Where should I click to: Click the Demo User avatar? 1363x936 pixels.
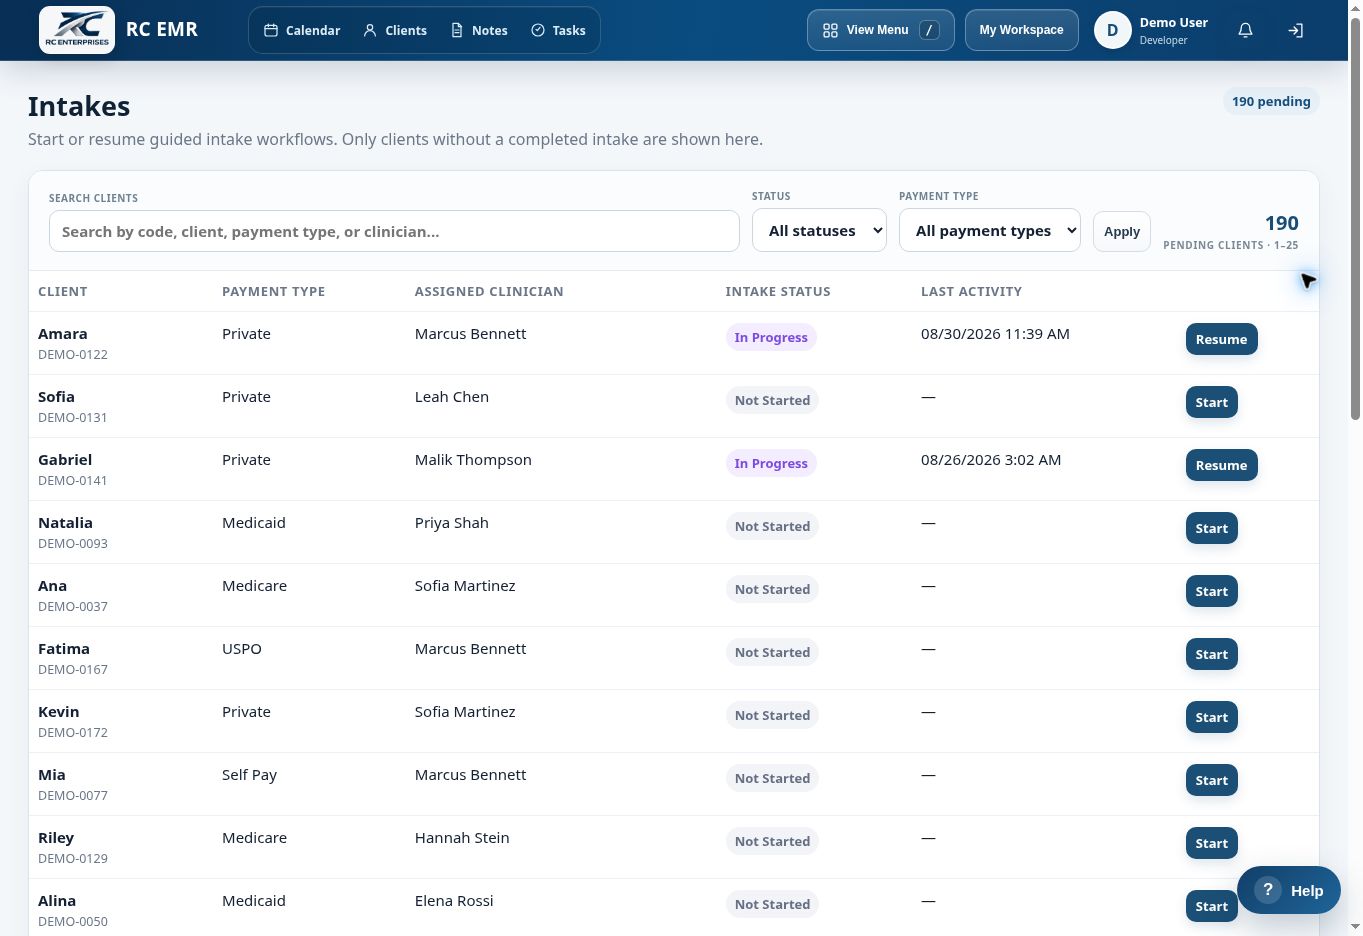[x=1112, y=30]
